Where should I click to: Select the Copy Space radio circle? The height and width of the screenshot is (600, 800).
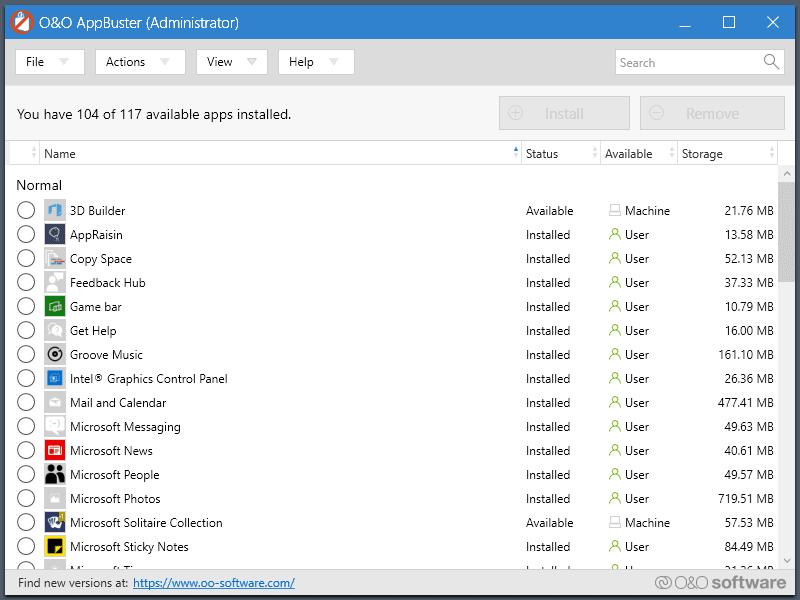click(x=26, y=258)
